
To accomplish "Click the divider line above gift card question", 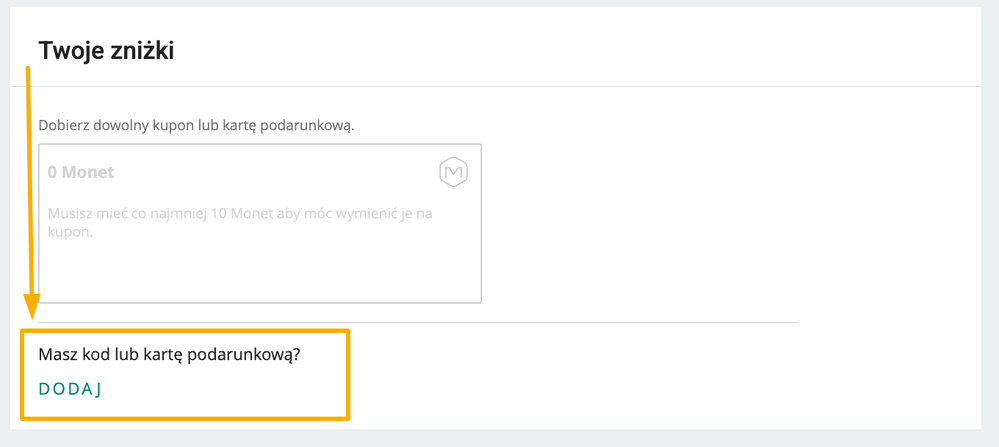I will [418, 322].
